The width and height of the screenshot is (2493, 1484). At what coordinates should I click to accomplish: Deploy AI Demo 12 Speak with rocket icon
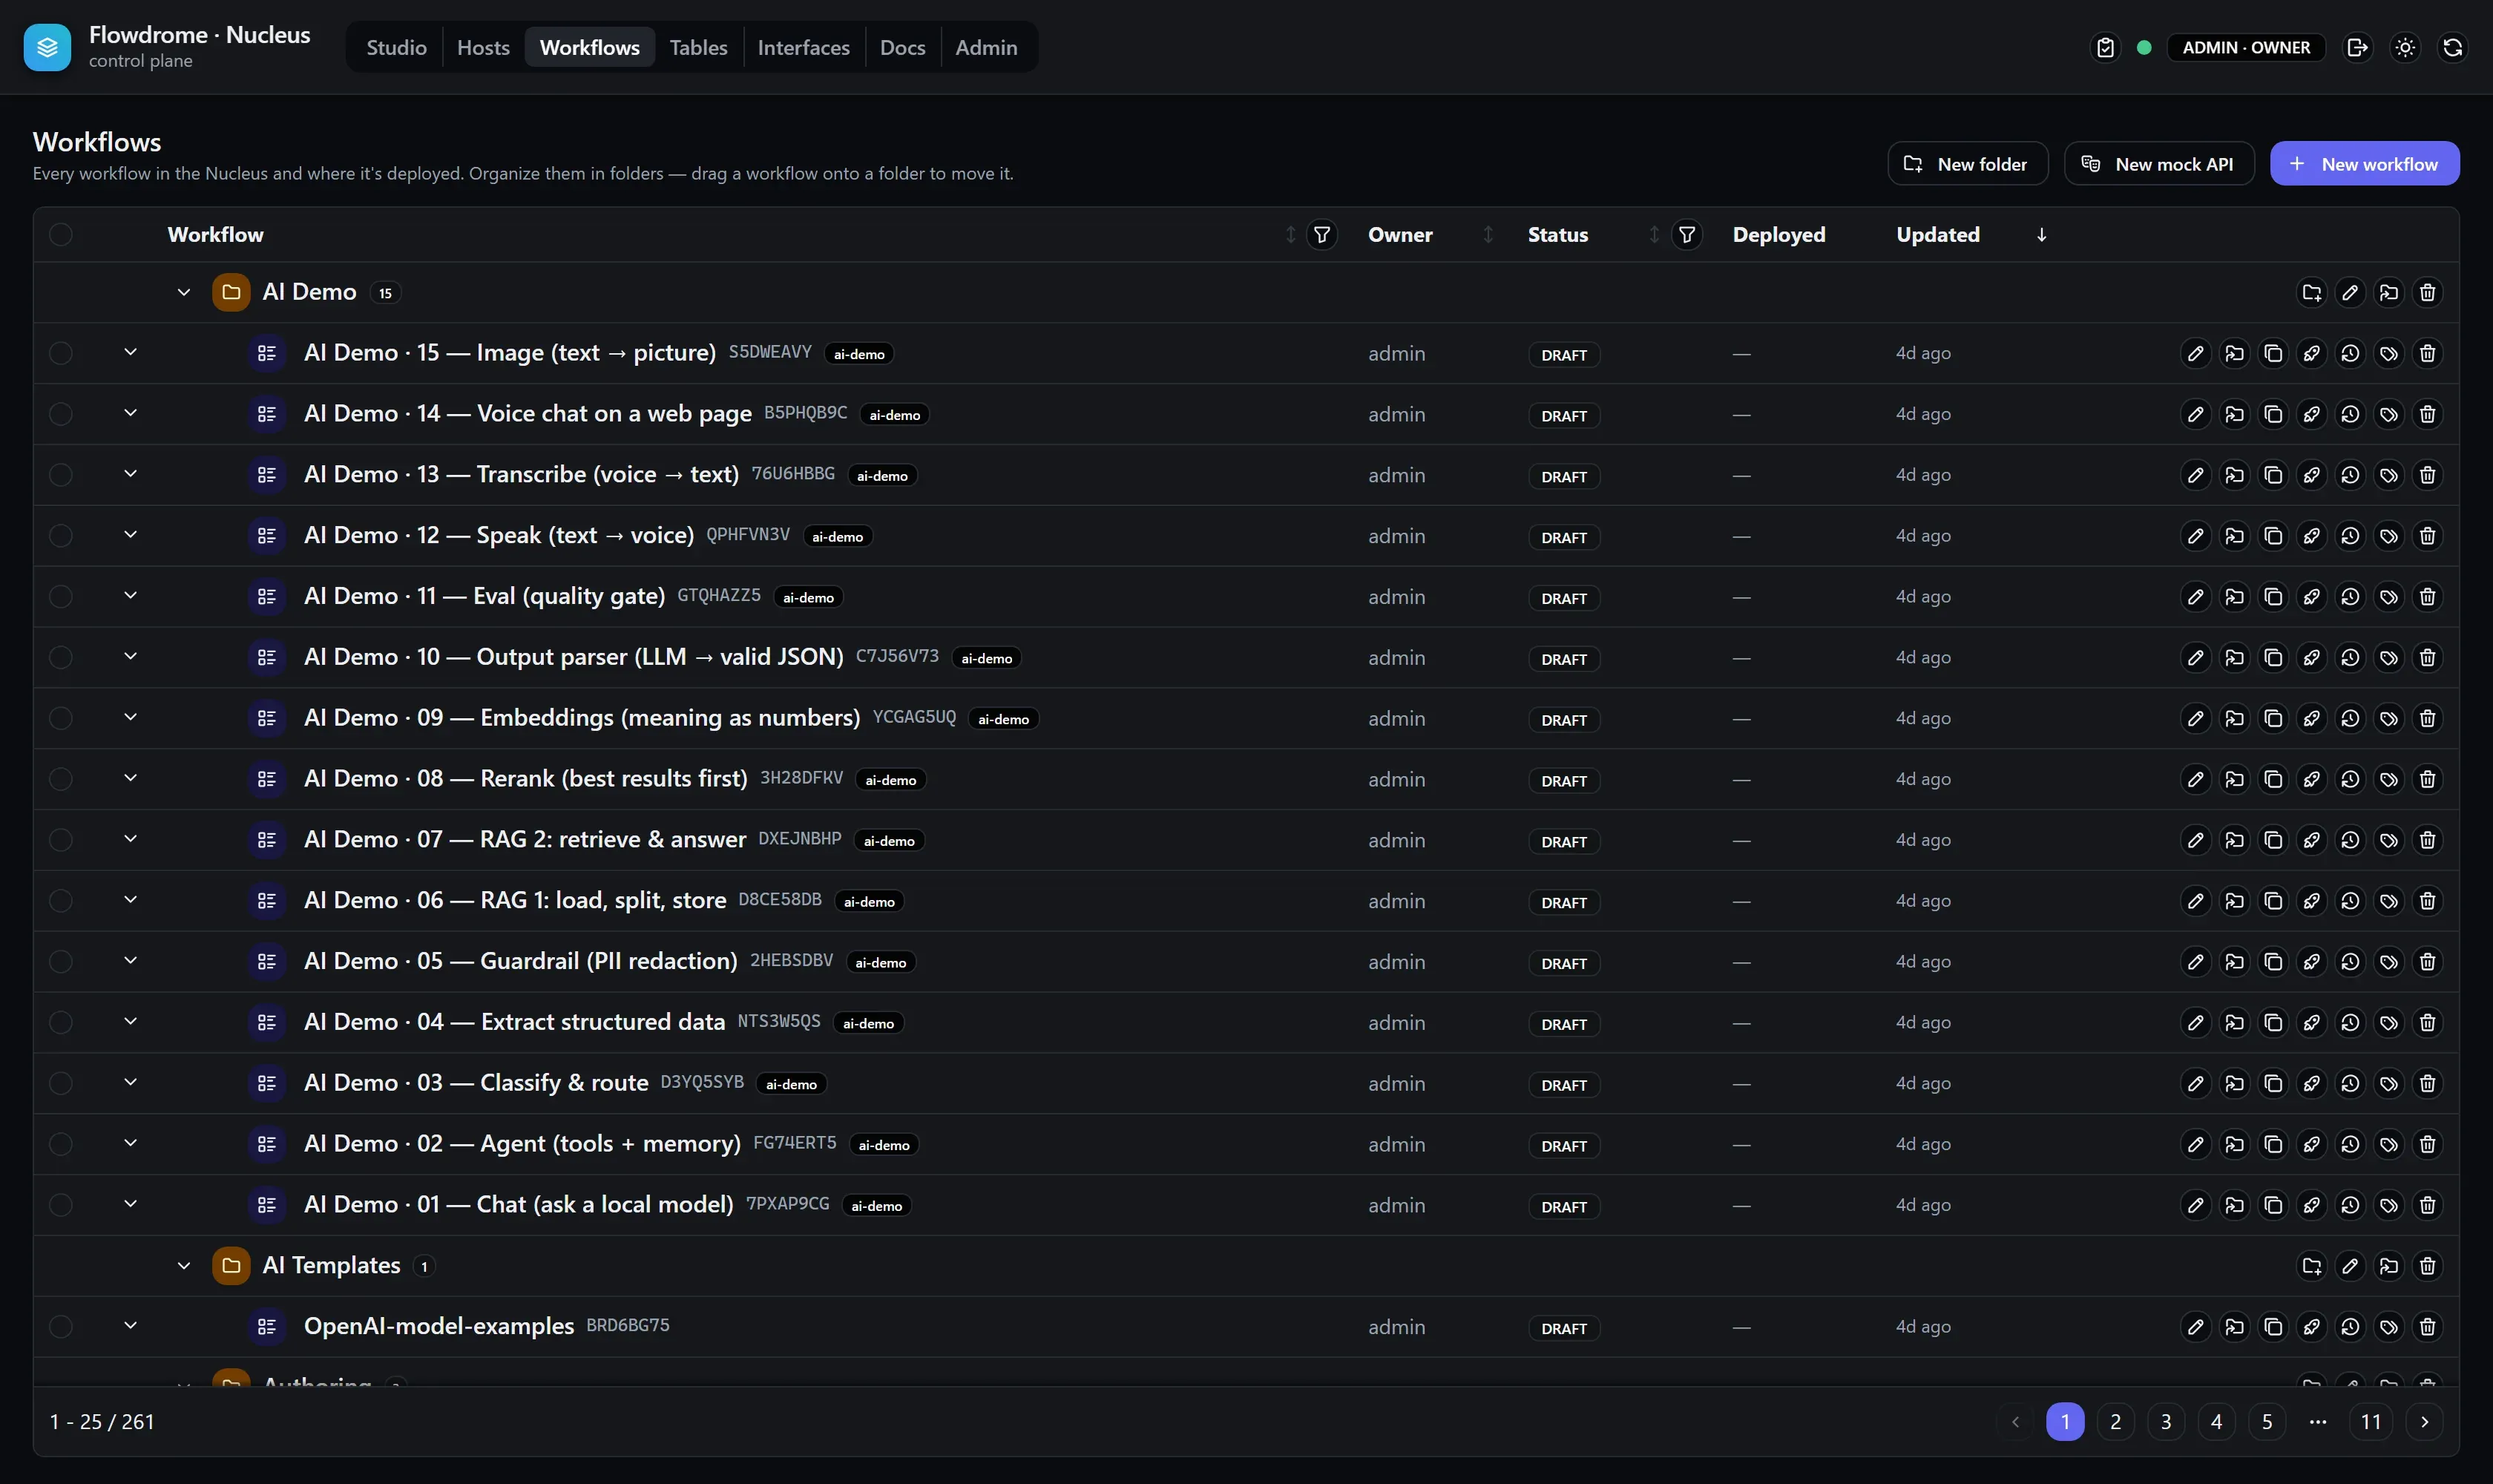[x=2311, y=536]
